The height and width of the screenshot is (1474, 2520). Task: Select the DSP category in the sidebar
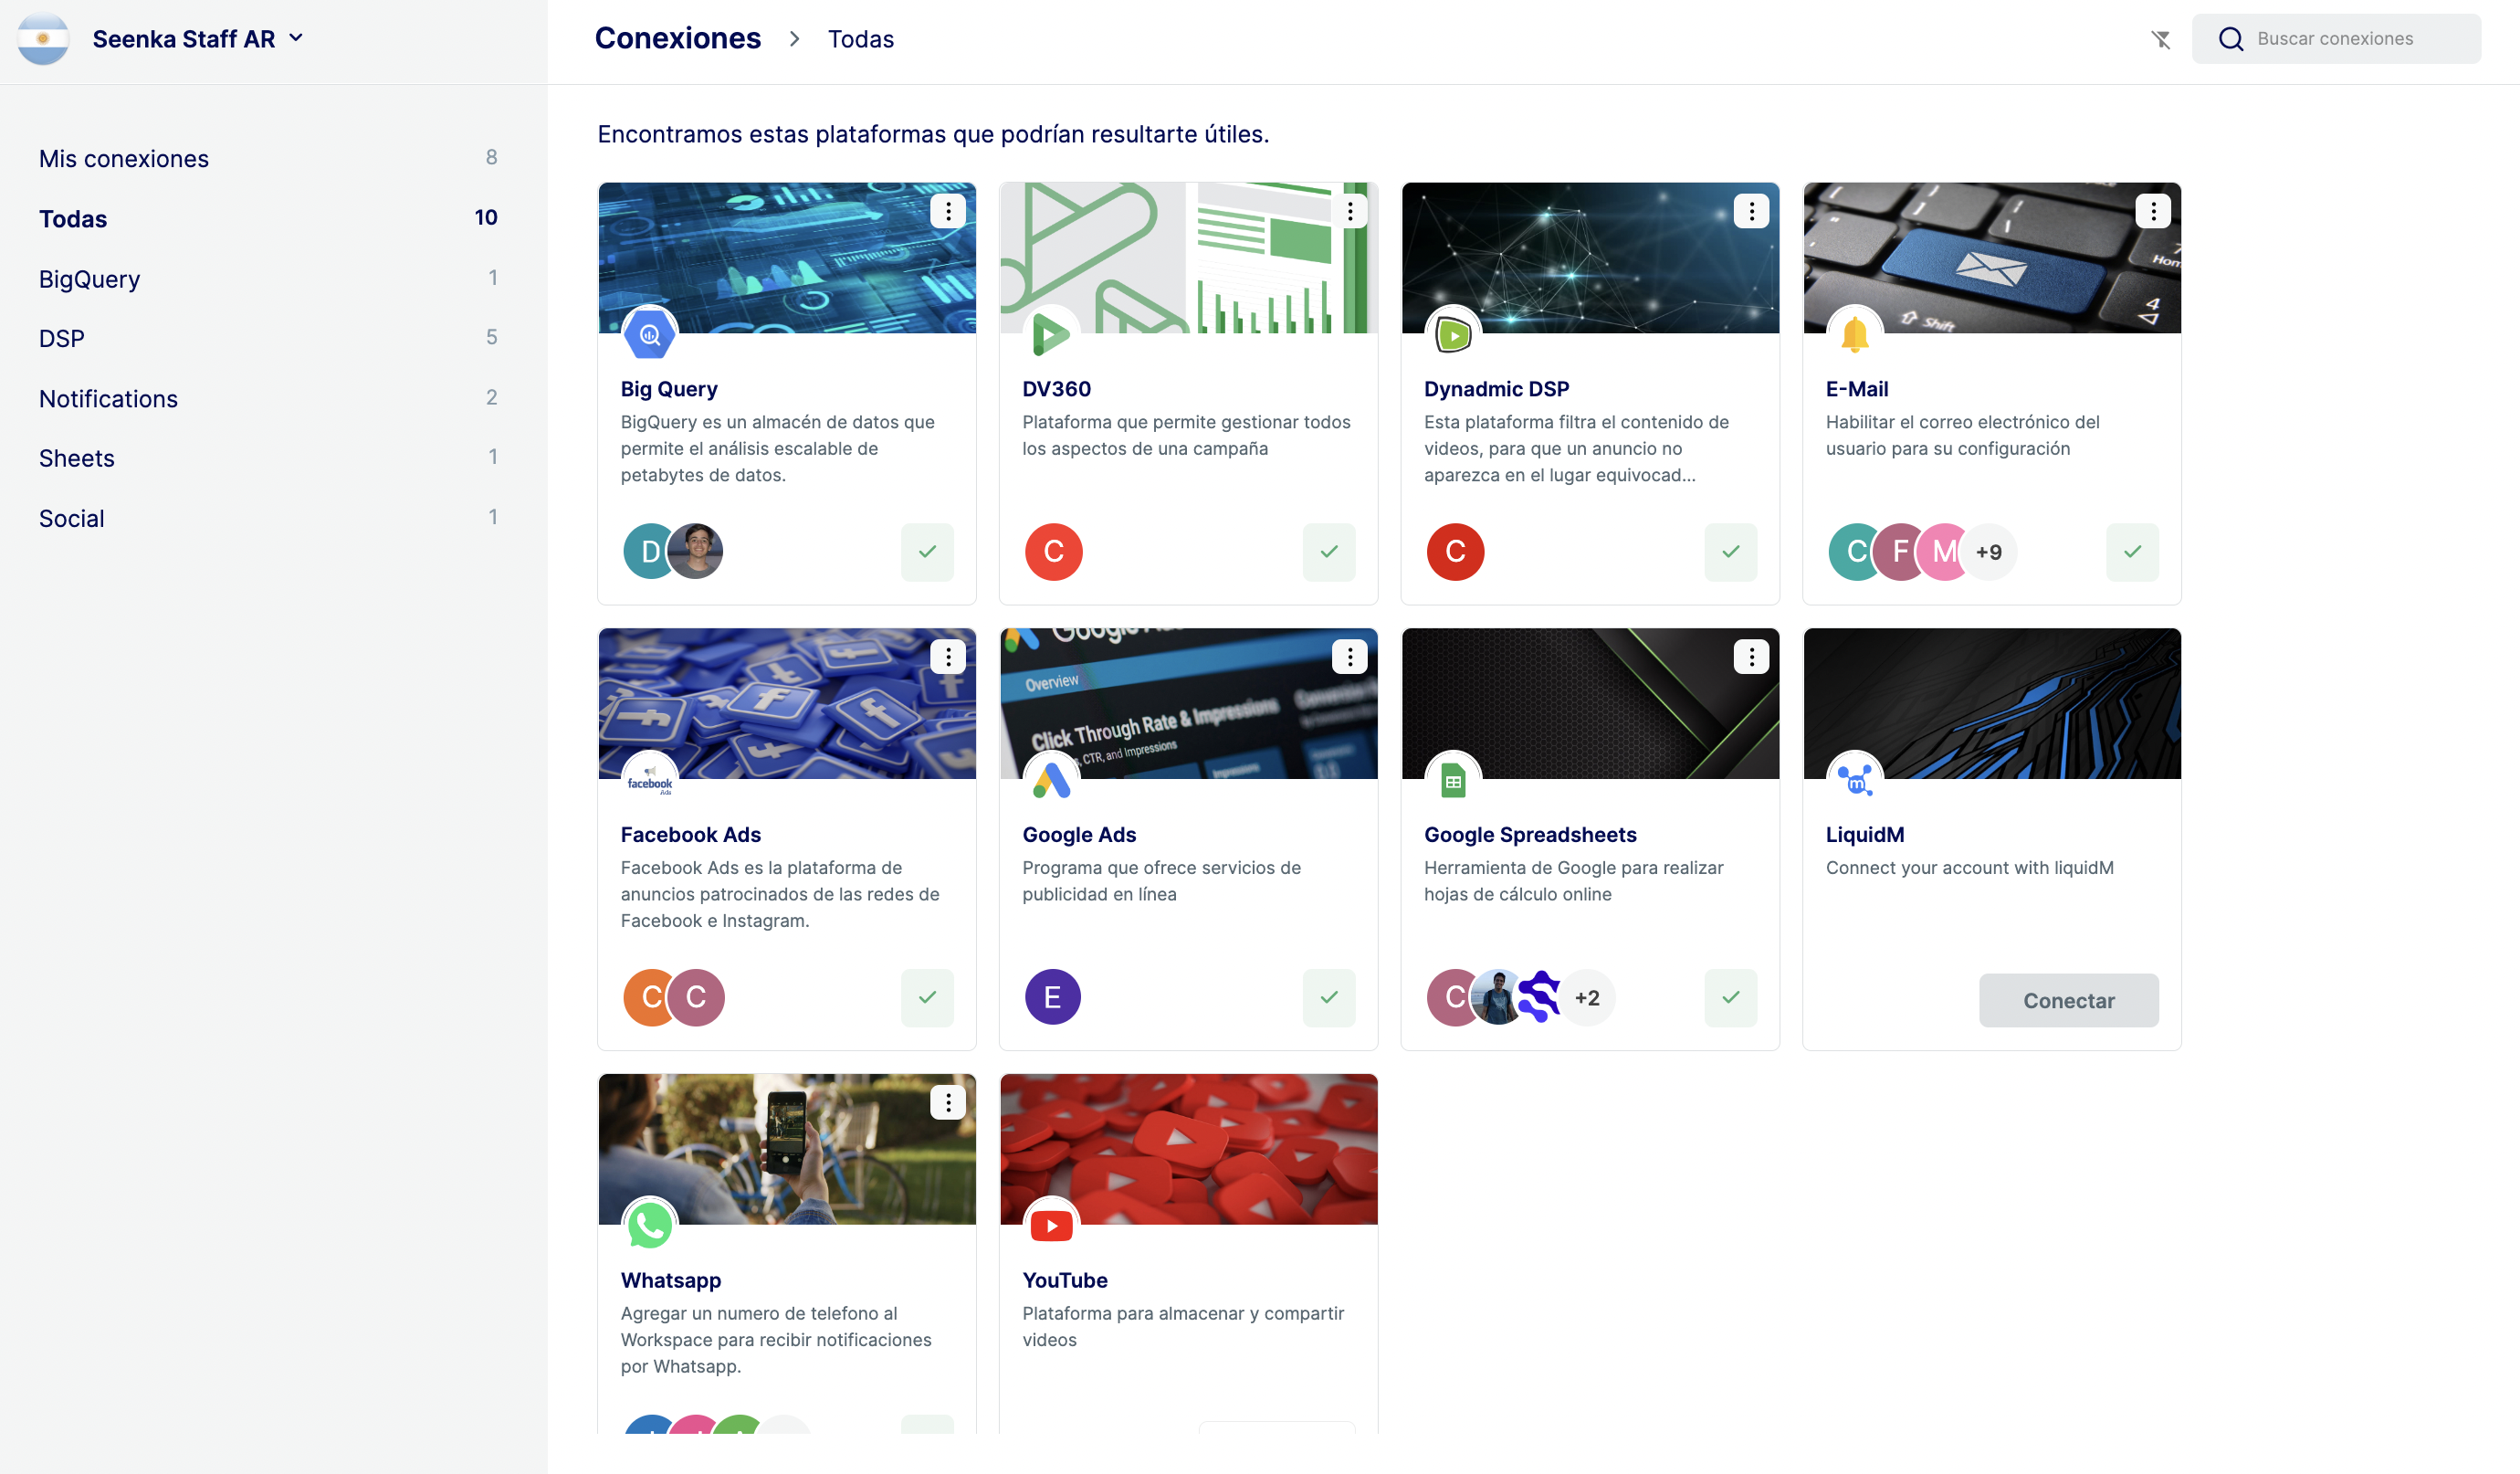(x=61, y=338)
